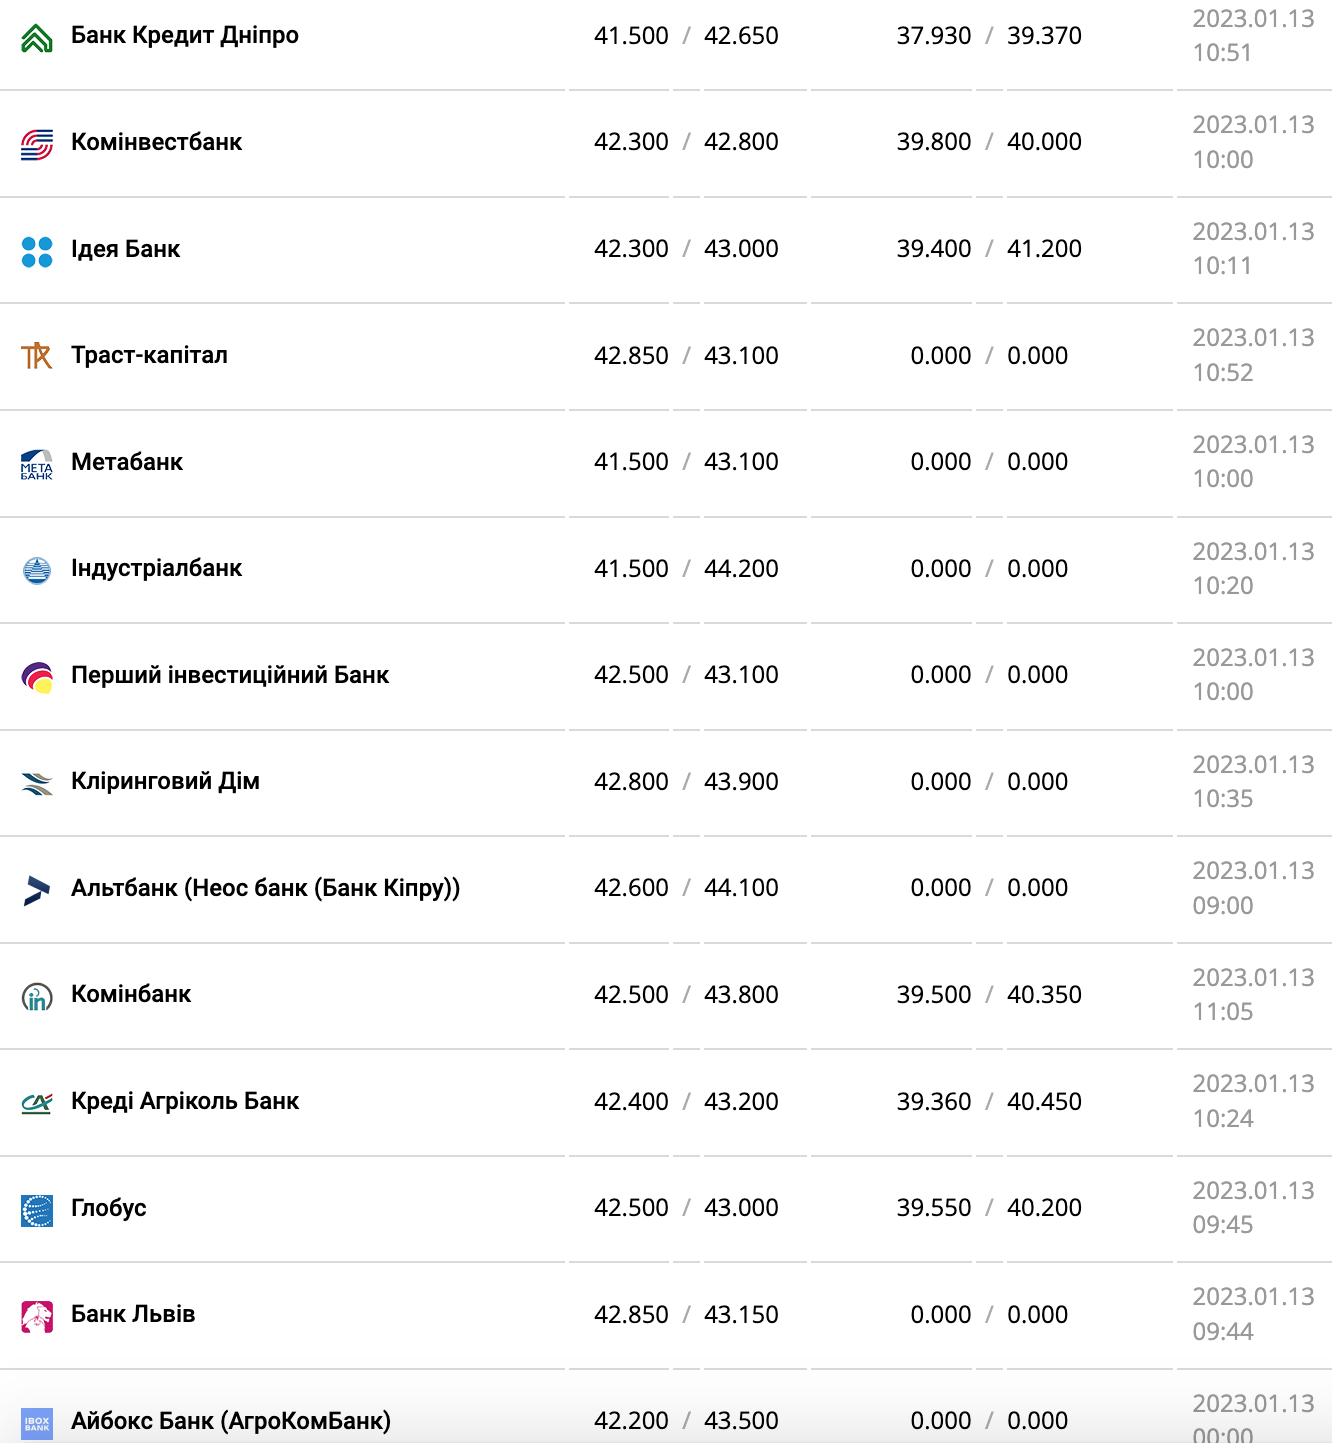Open the Айбокс Банк (АгроКомБанк) link
This screenshot has width=1332, height=1443.
(231, 1421)
